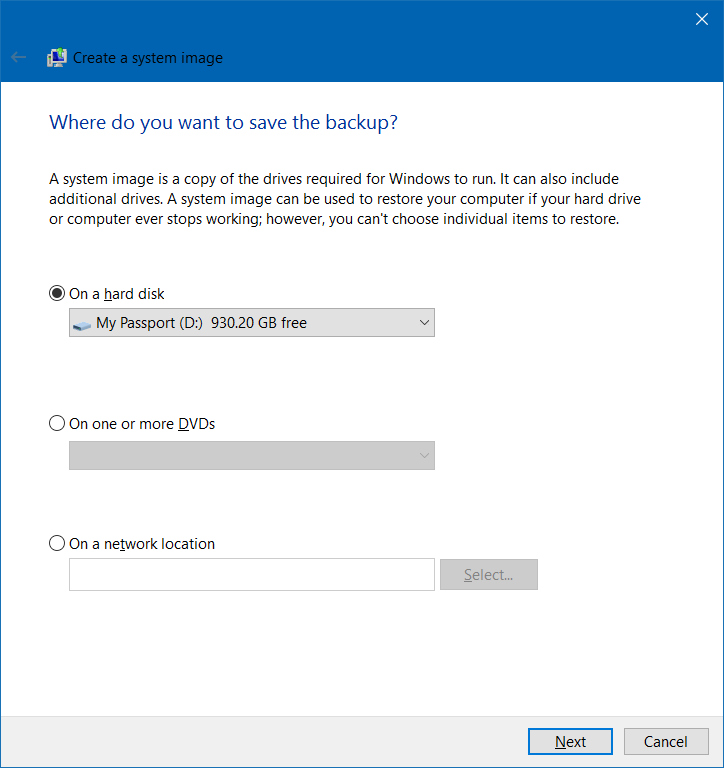Select the On a hard disk radio button

tap(57, 294)
